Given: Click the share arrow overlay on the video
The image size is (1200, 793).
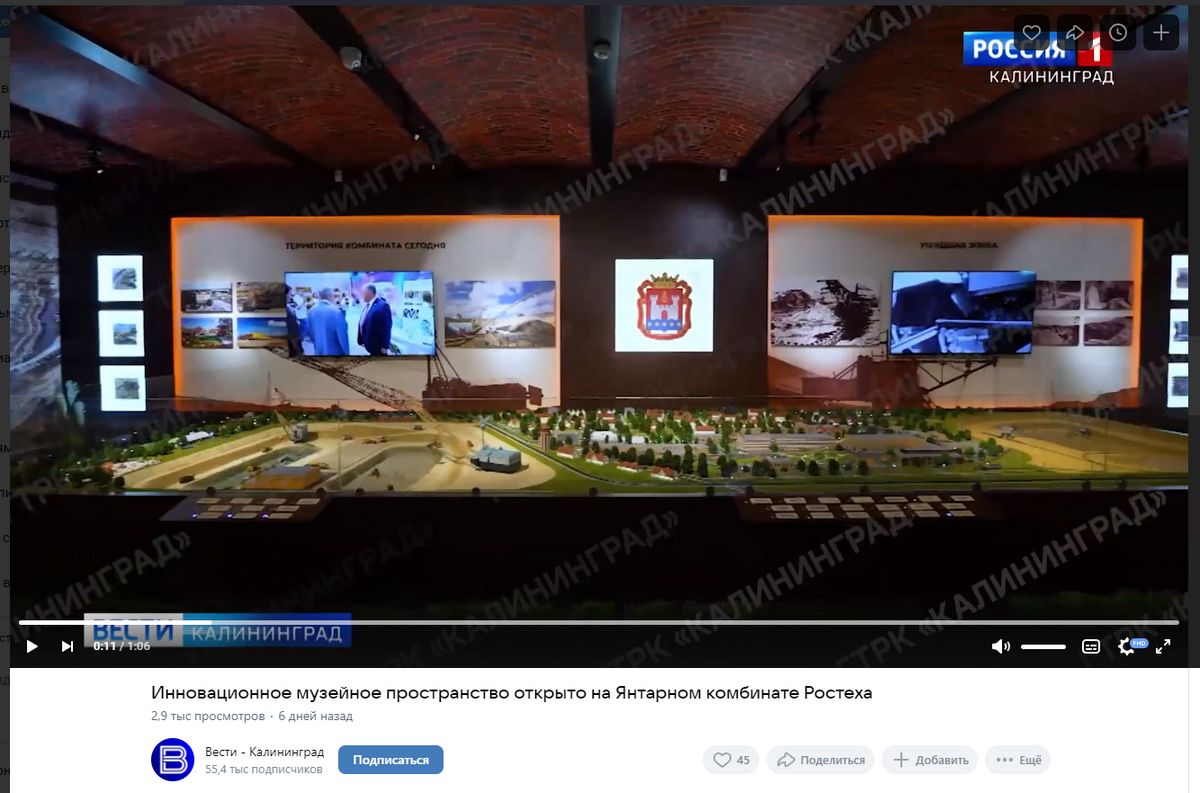Looking at the screenshot, I should tap(1075, 33).
